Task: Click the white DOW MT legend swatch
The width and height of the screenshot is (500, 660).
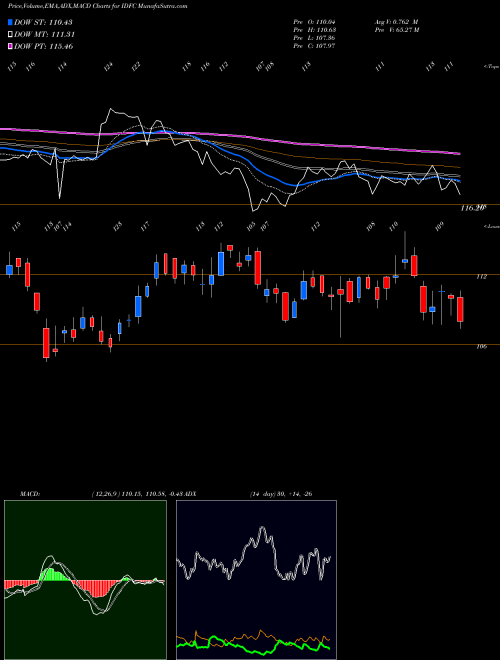Action: (10, 35)
